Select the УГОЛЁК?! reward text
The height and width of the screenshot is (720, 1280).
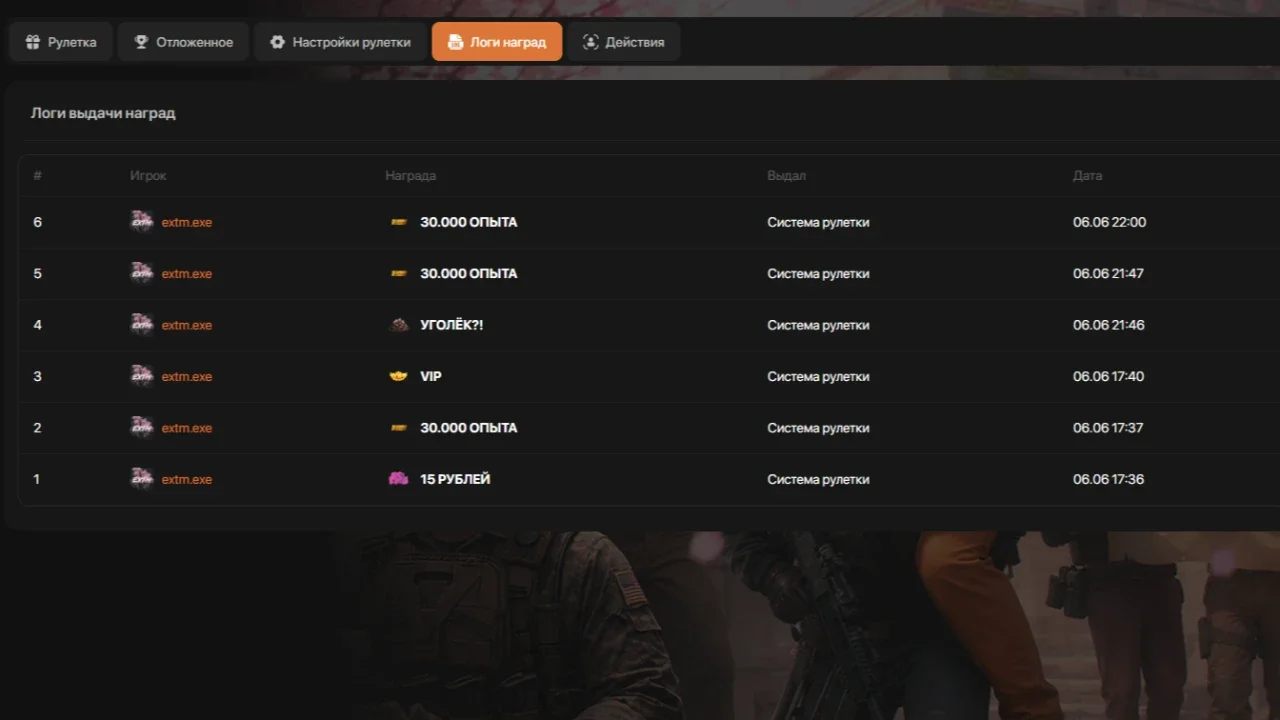[452, 325]
